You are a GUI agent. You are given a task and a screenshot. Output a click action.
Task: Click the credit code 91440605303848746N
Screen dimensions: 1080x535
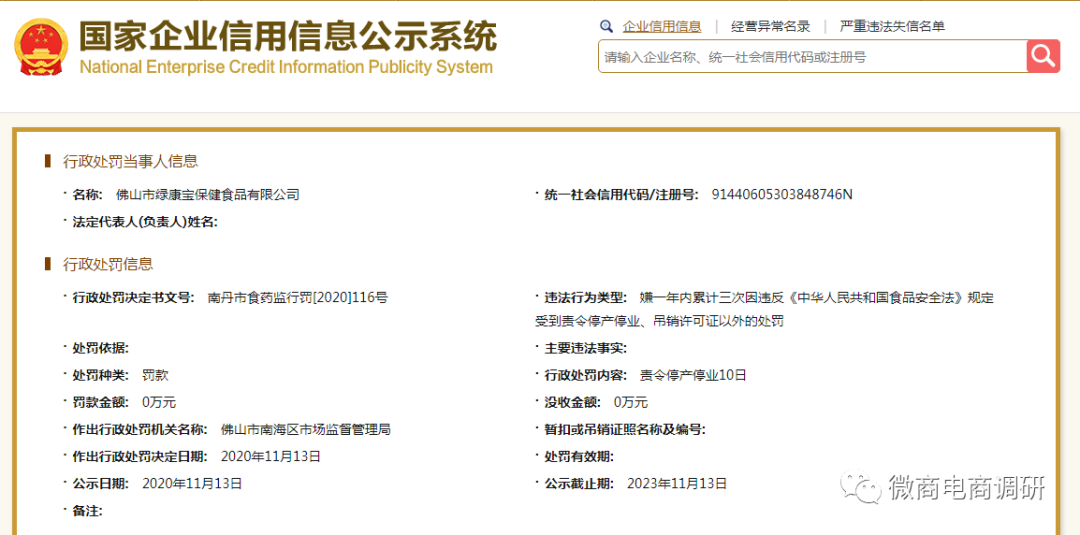pyautogui.click(x=781, y=194)
